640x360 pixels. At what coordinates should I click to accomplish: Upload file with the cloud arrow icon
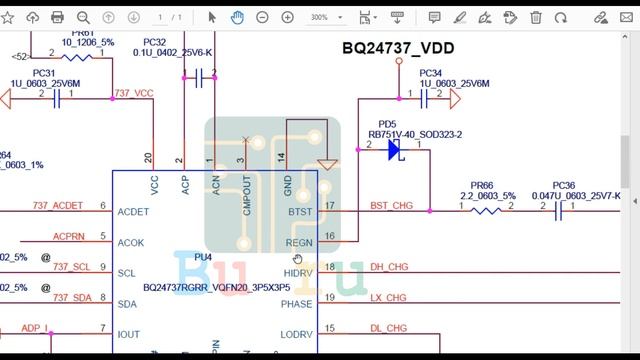click(x=32, y=18)
